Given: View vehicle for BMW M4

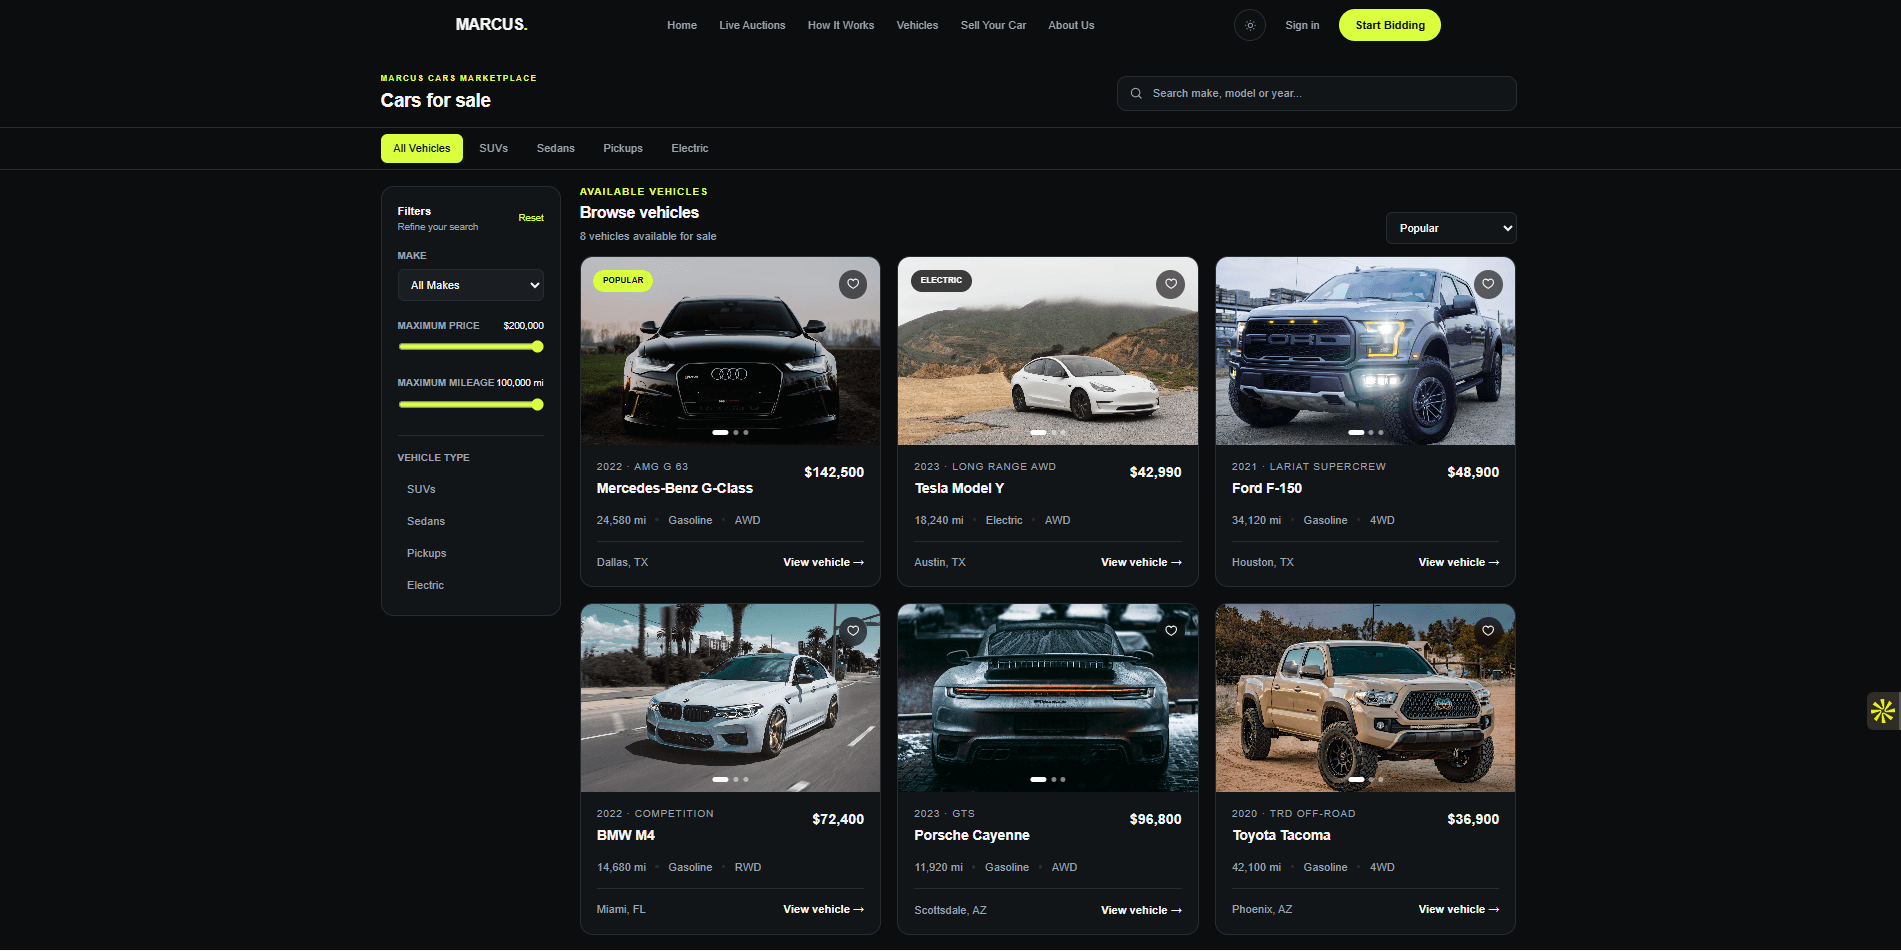Looking at the screenshot, I should coord(823,909).
